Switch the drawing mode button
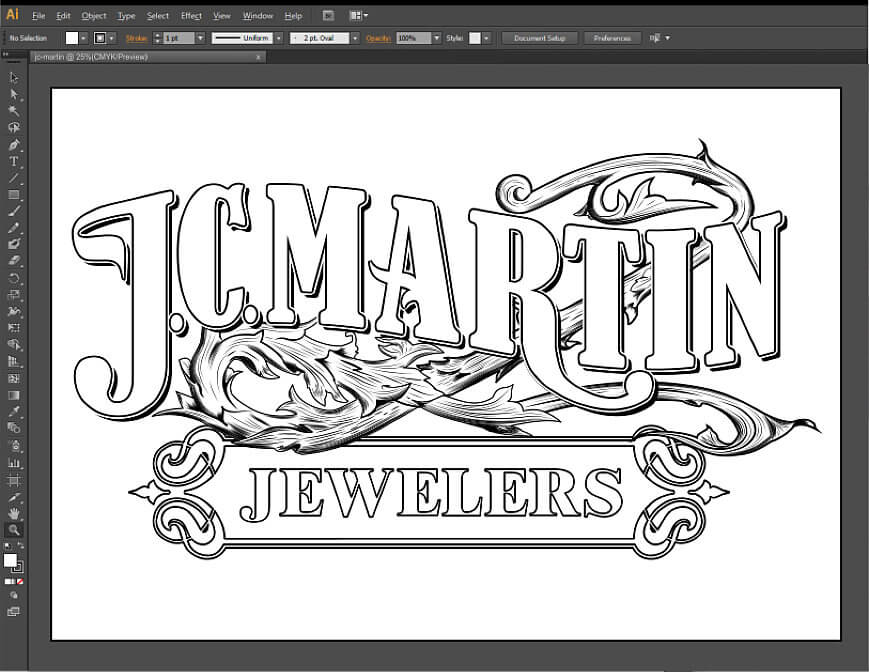 click(x=14, y=596)
